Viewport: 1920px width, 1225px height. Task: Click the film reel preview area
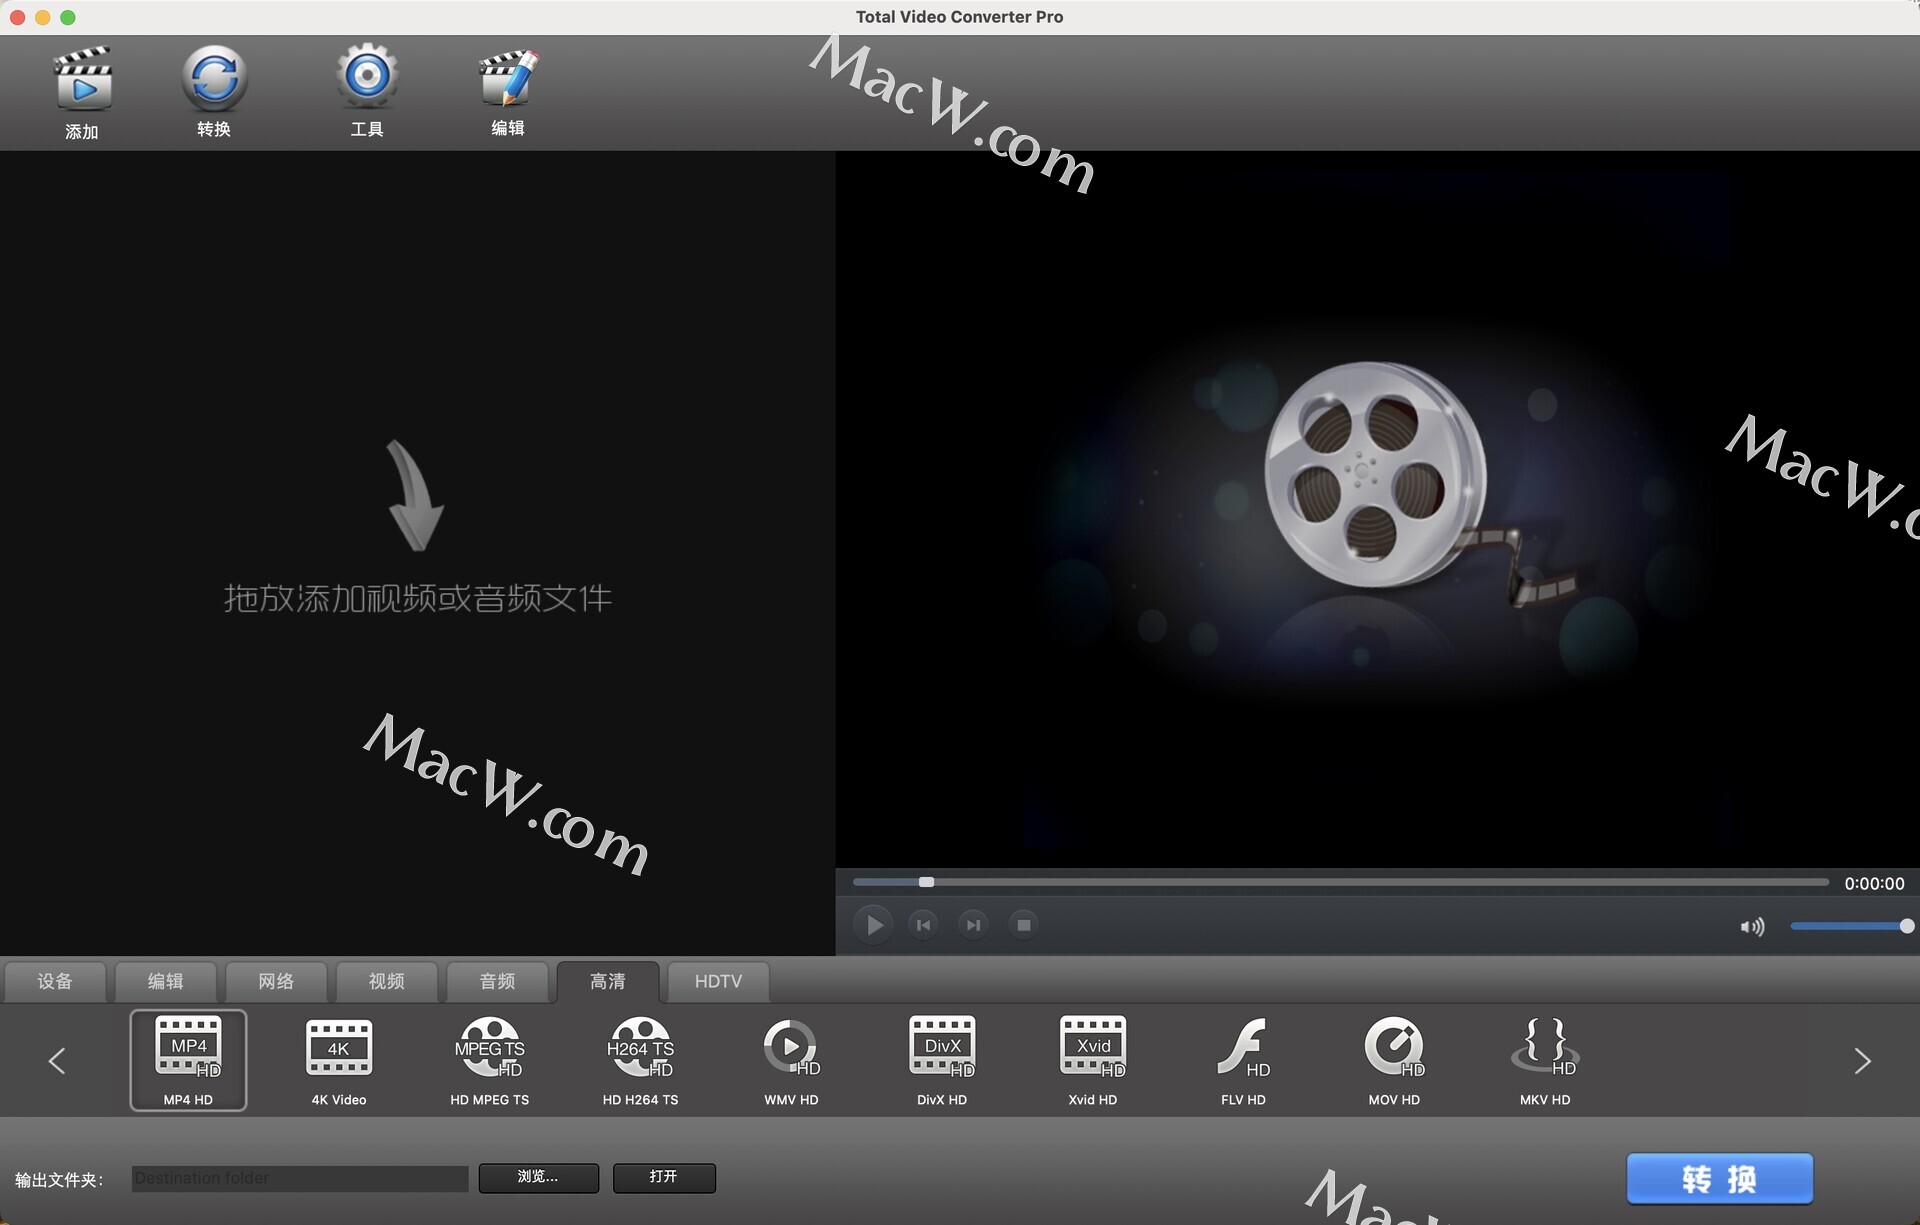click(x=1377, y=509)
